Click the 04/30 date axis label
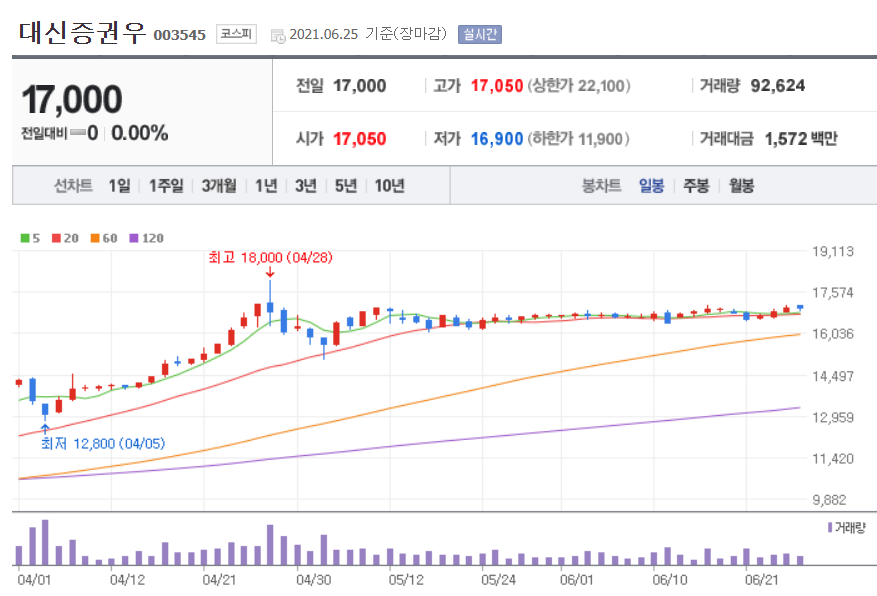This screenshot has height=596, width=877. (314, 580)
